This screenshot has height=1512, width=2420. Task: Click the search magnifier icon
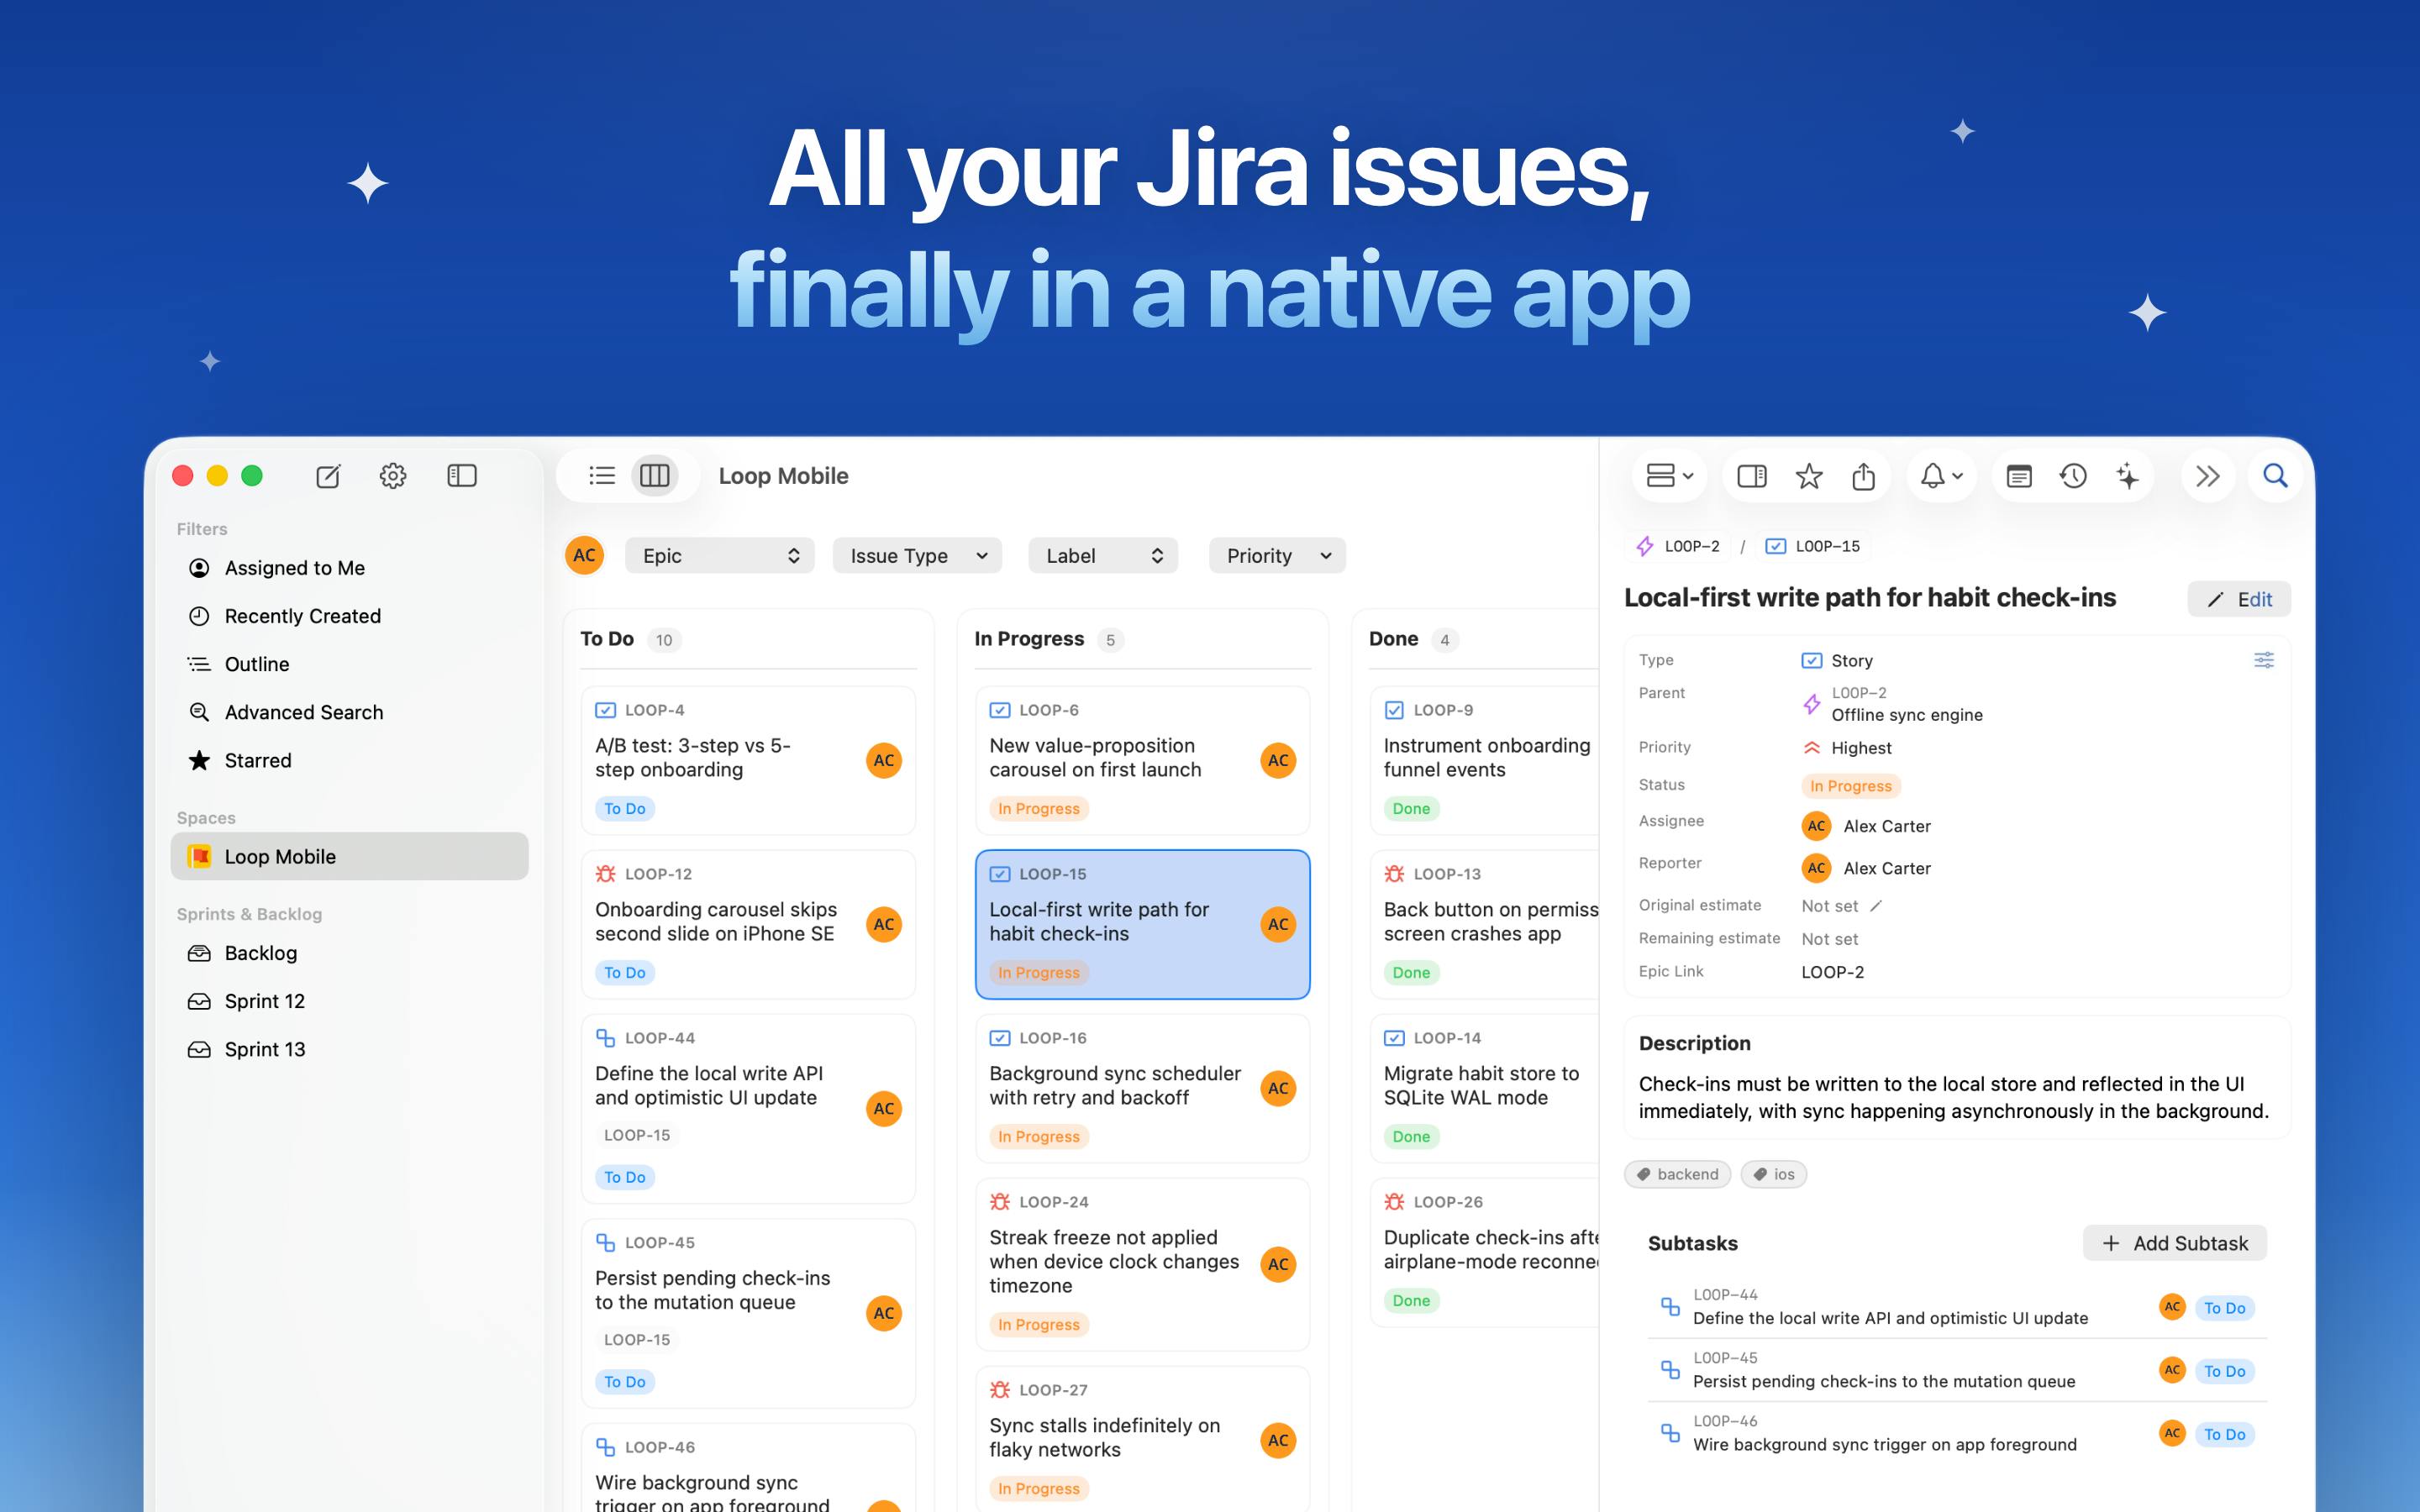click(x=2275, y=476)
